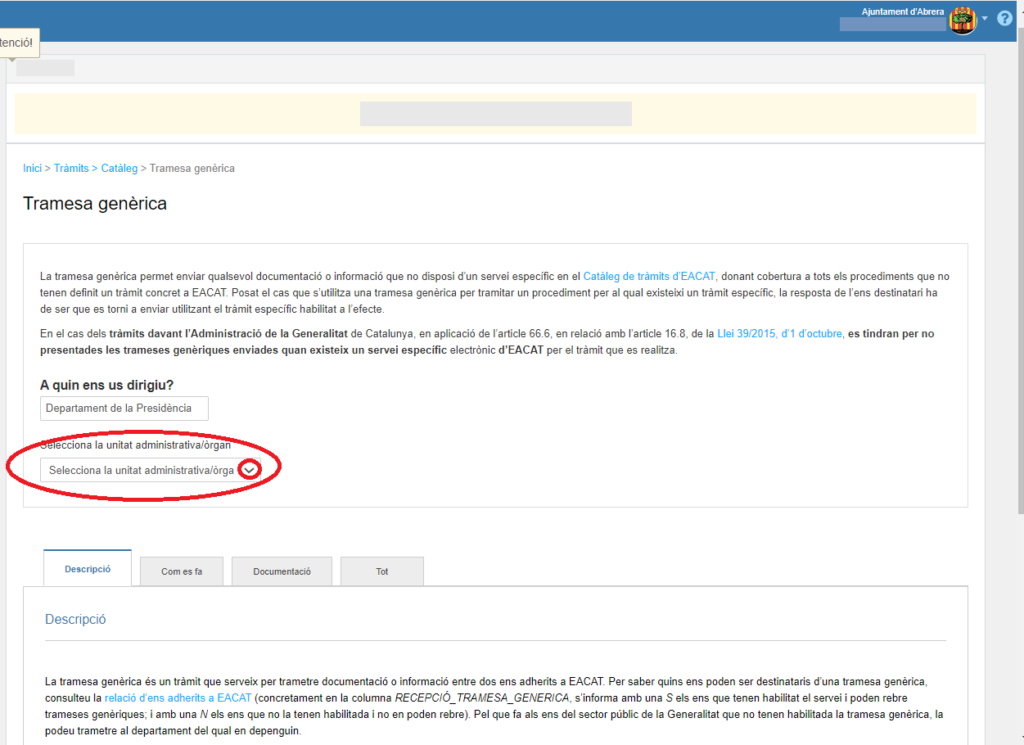Click Tramesa genèrica in the breadcrumb
1024x745 pixels.
coord(192,168)
